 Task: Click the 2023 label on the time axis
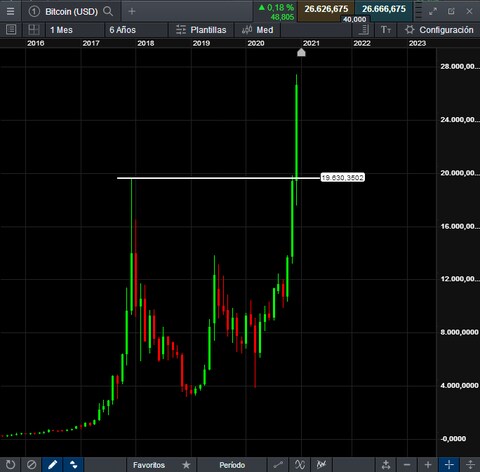point(417,43)
